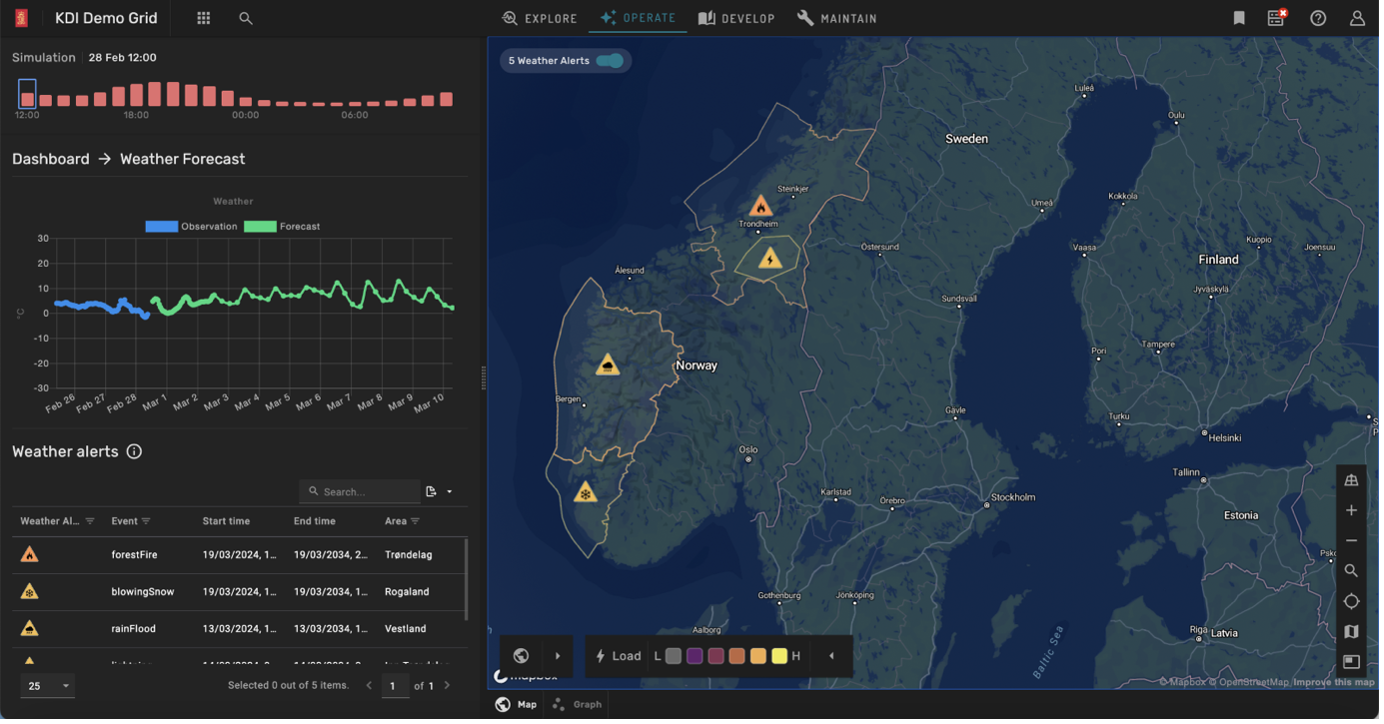Go to next table page
This screenshot has width=1384, height=724.
click(x=448, y=687)
